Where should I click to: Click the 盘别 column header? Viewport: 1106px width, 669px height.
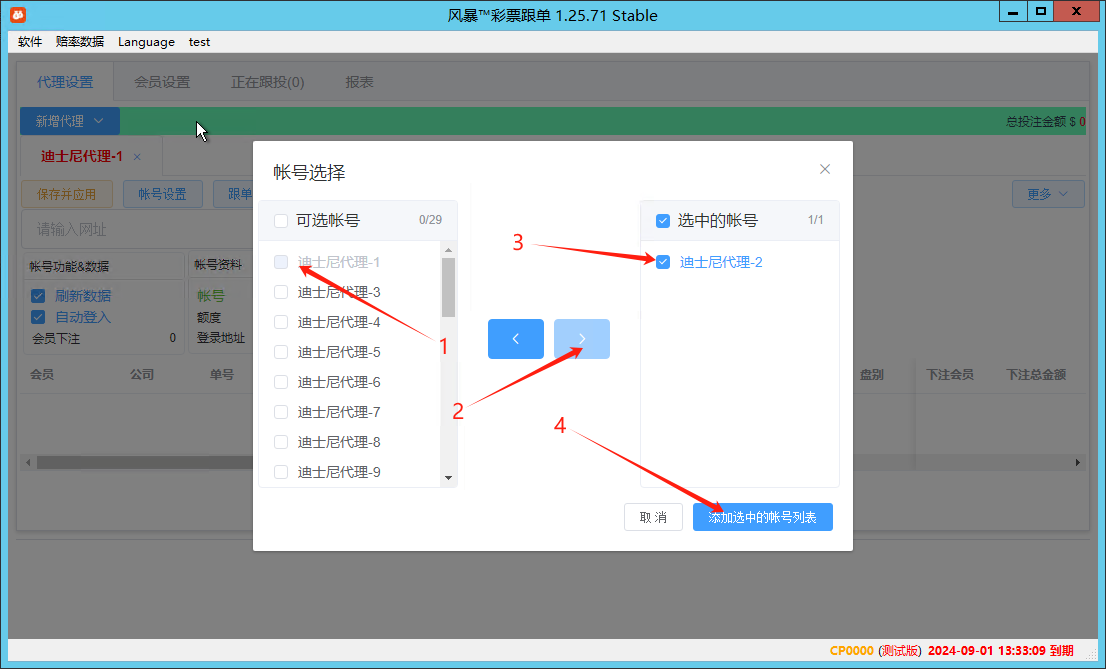872,375
